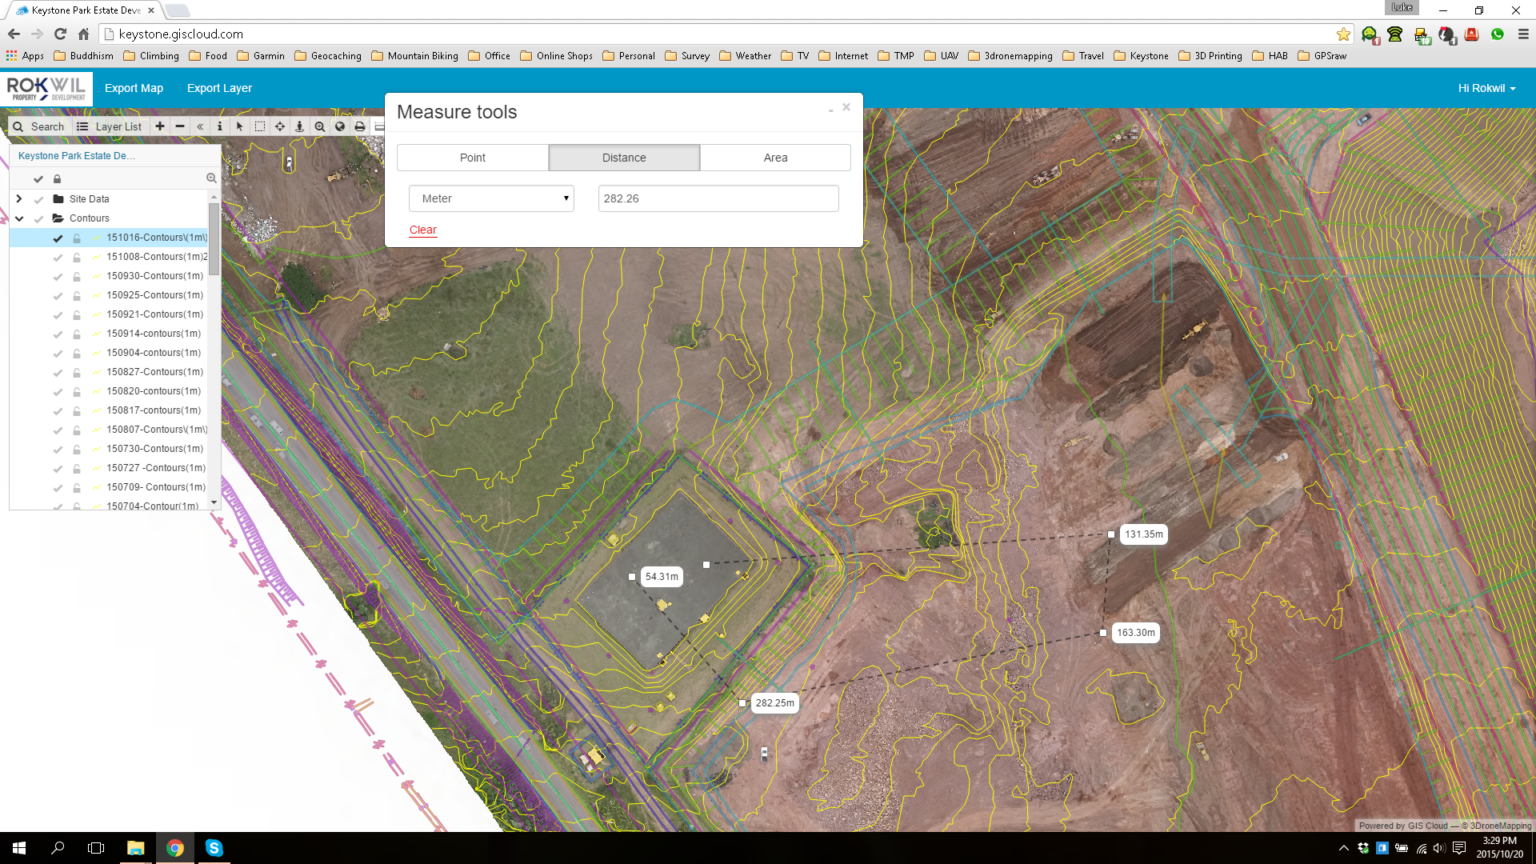Activate the feature info tool
The width and height of the screenshot is (1536, 864).
pos(220,126)
